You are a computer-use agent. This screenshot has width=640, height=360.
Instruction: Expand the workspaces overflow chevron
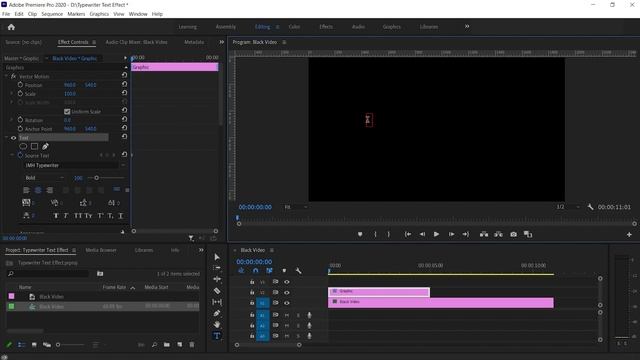point(467,27)
